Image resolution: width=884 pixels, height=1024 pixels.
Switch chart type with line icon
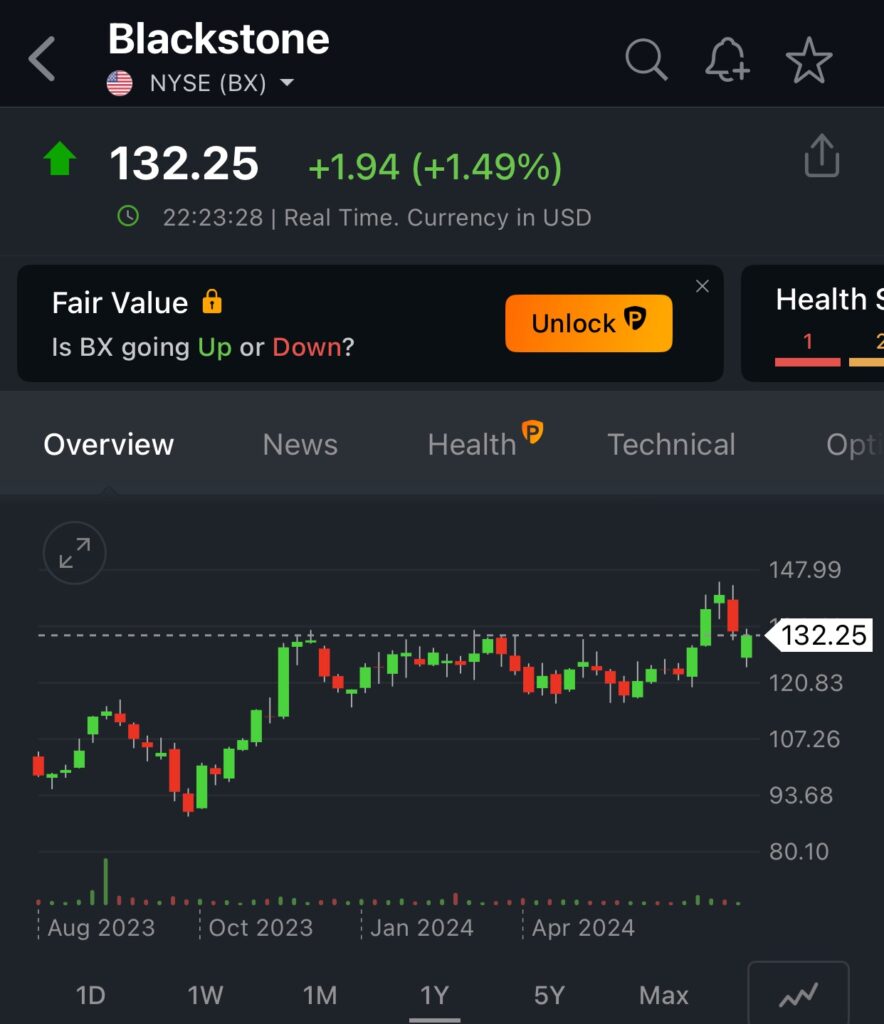[x=798, y=995]
